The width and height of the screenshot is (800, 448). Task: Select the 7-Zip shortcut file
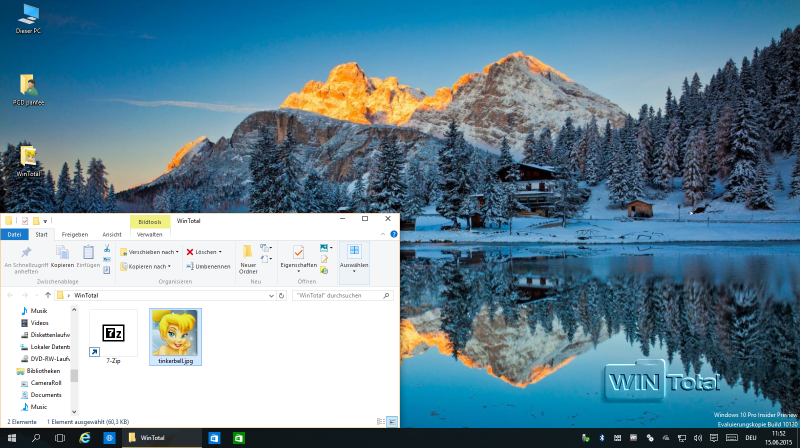tap(113, 336)
